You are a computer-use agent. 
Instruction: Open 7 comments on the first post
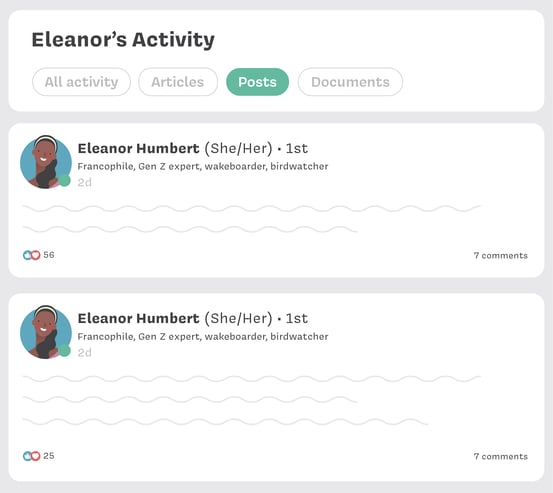tap(501, 255)
